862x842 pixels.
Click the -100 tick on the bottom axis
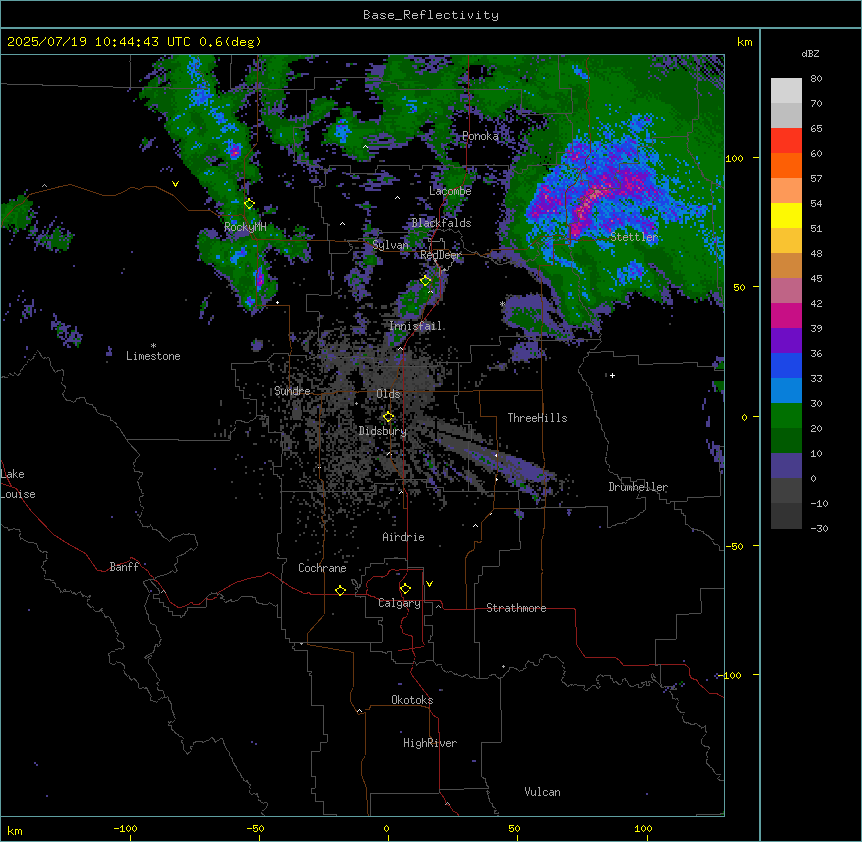125,828
